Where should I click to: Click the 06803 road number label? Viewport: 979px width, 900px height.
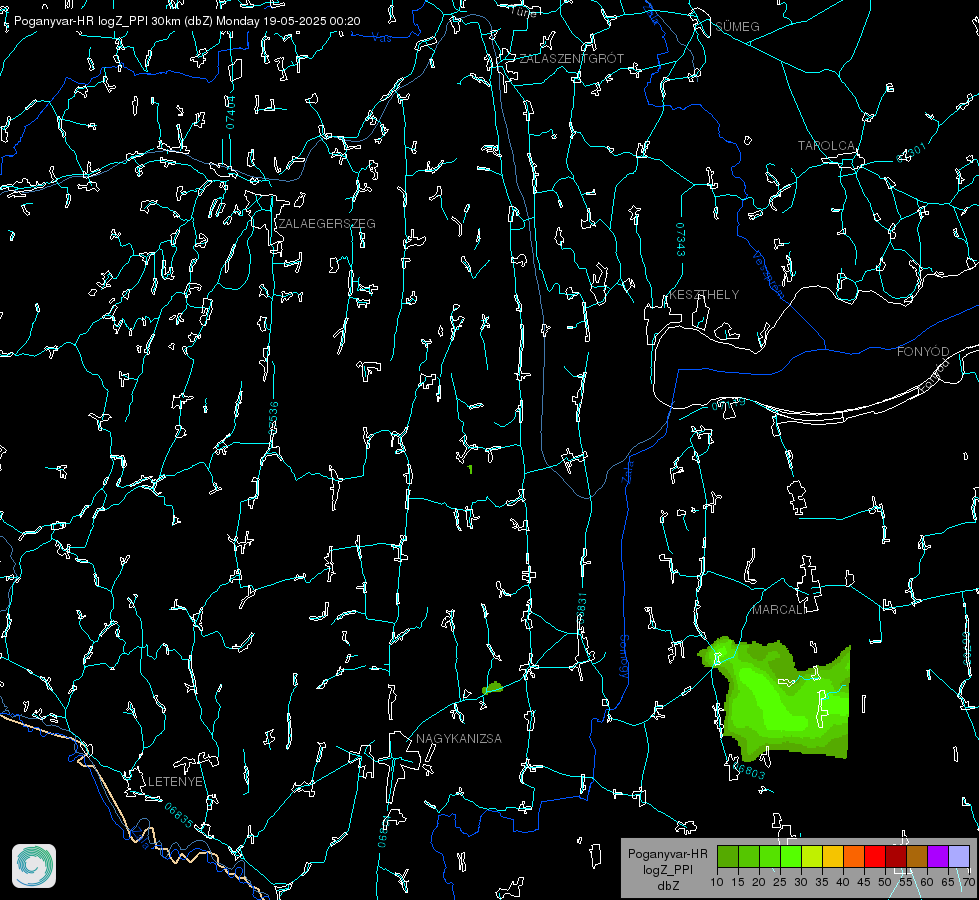(749, 771)
